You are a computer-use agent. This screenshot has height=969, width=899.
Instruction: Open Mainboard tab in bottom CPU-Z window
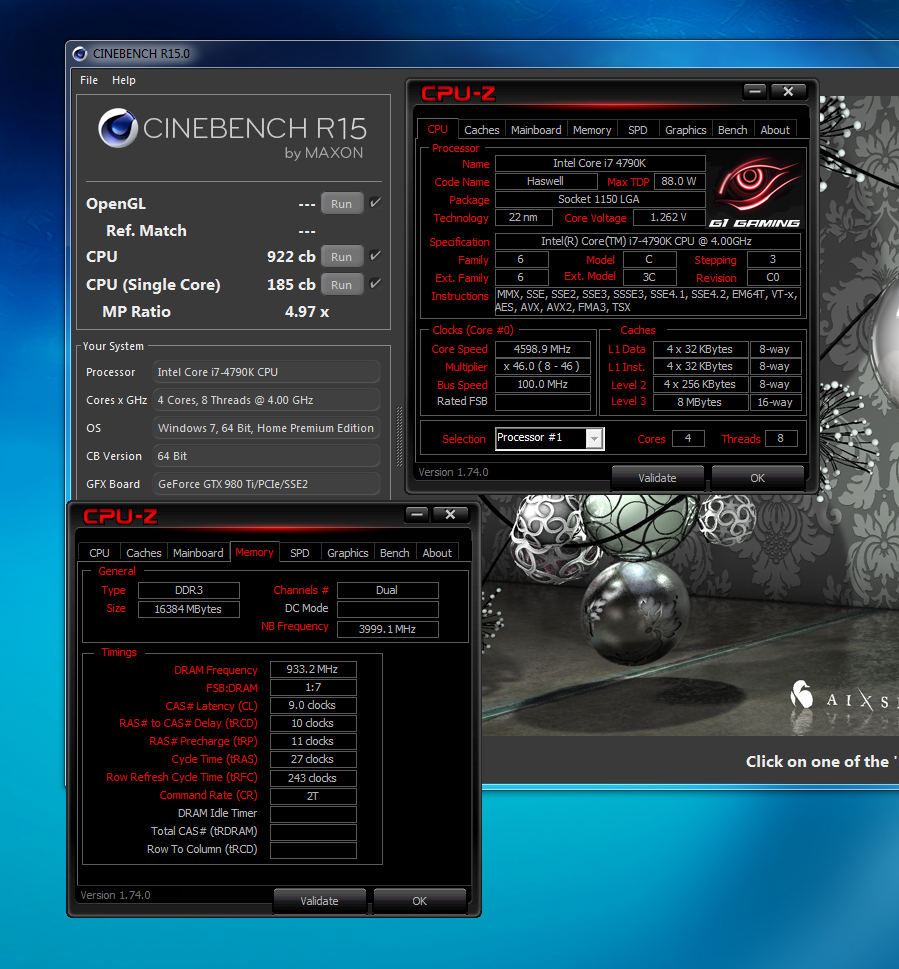(x=198, y=552)
